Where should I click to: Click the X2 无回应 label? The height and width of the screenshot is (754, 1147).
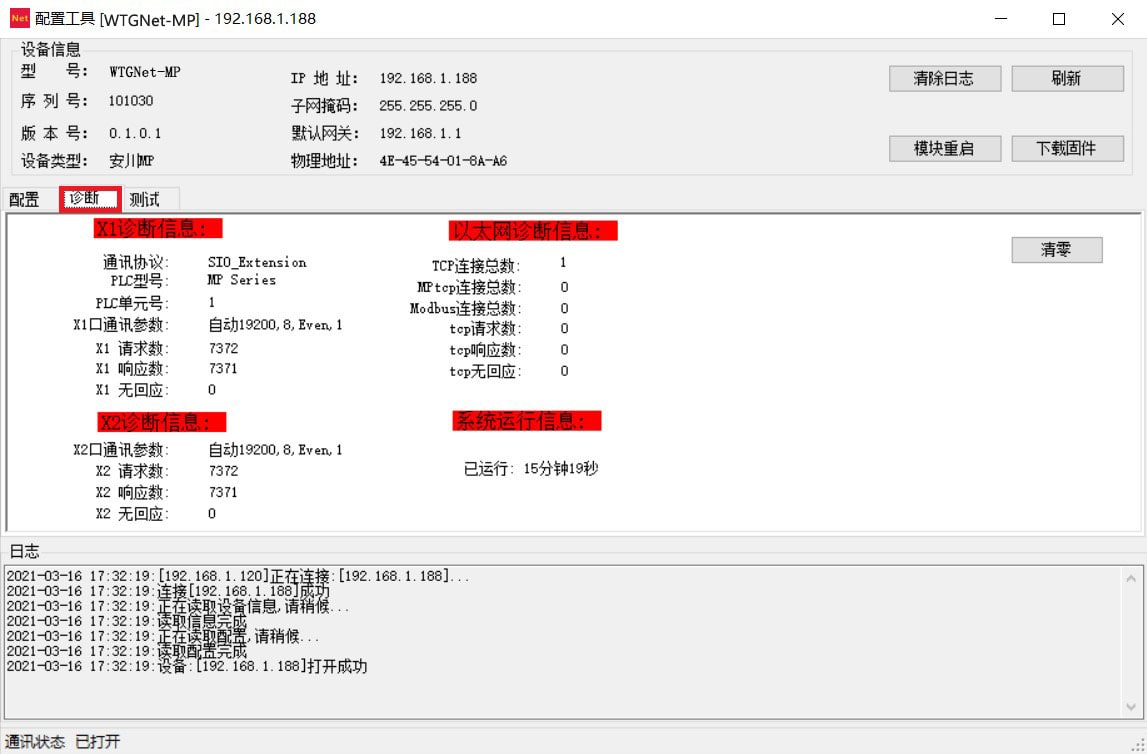[x=132, y=514]
